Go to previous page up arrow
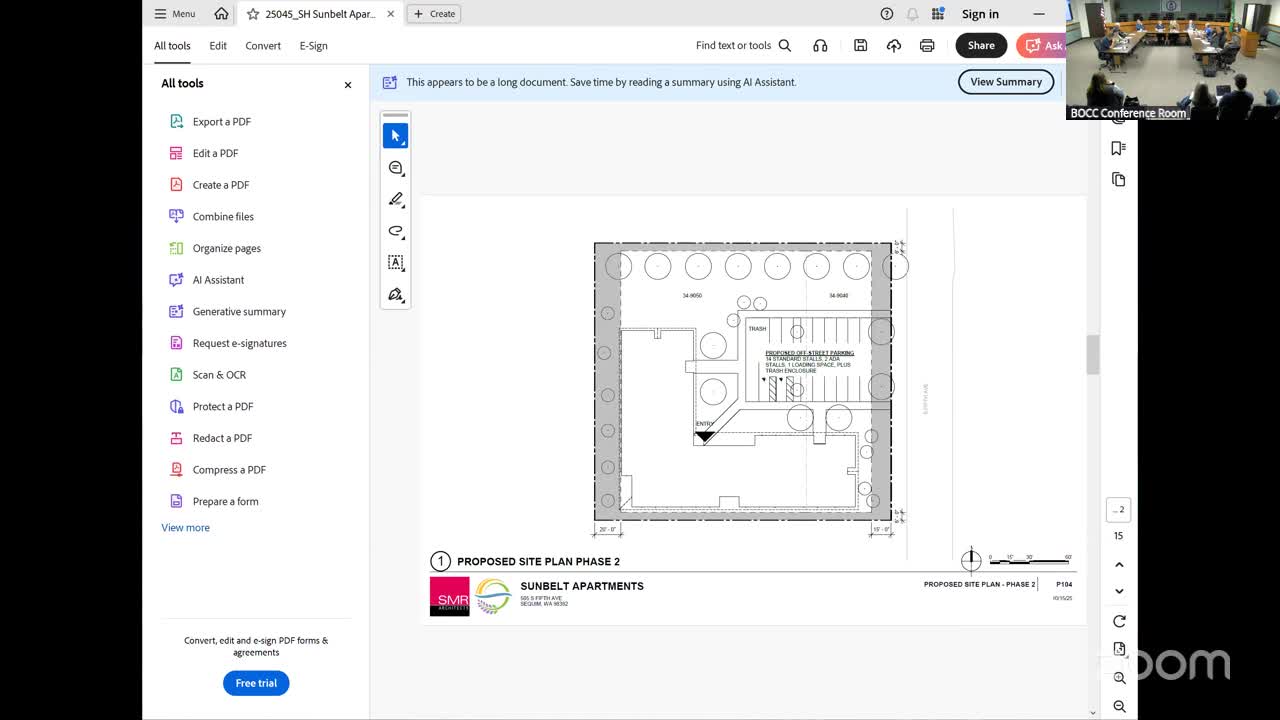The height and width of the screenshot is (720, 1280). click(1119, 565)
